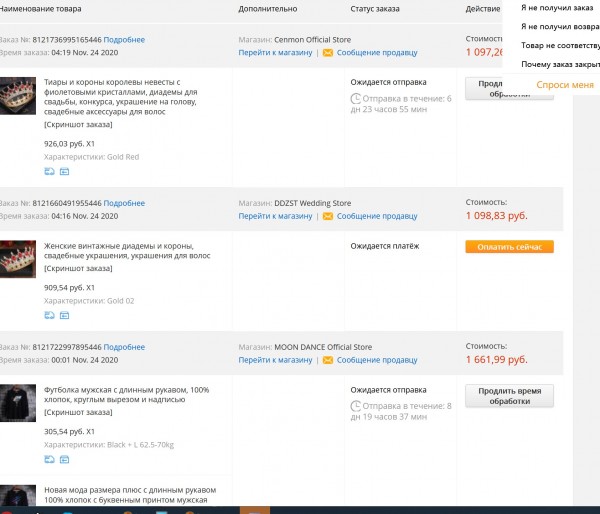Click the first delivery icon under Gold Red item
The height and width of the screenshot is (514, 600).
[x=49, y=171]
